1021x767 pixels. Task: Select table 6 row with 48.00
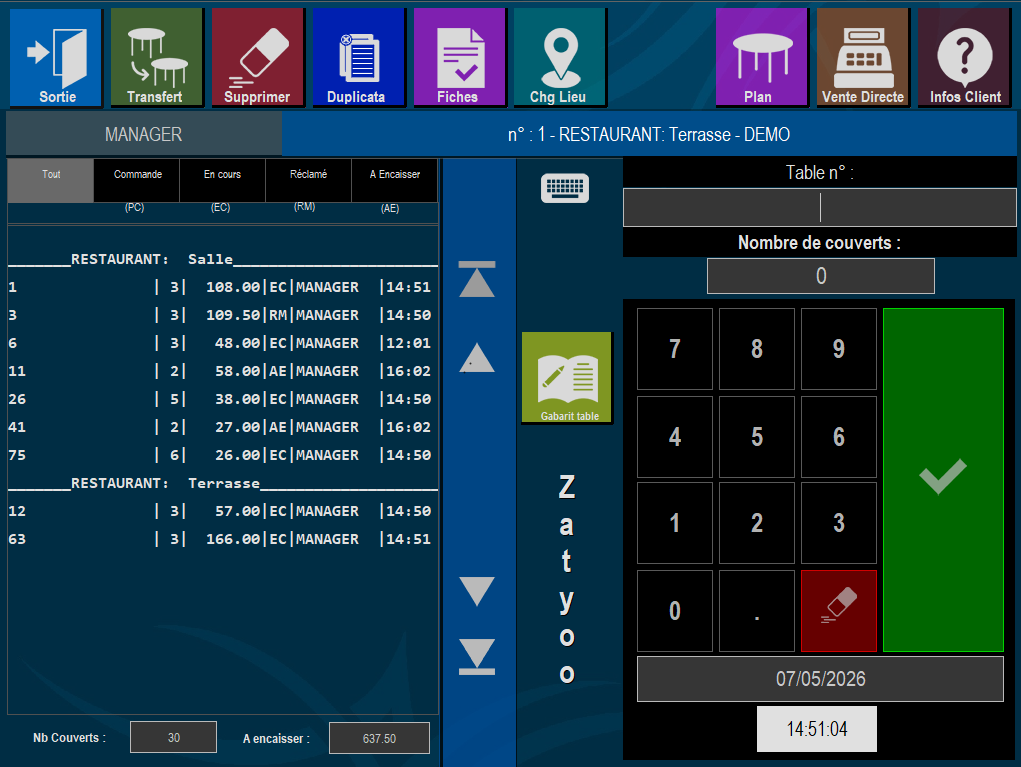pos(222,343)
